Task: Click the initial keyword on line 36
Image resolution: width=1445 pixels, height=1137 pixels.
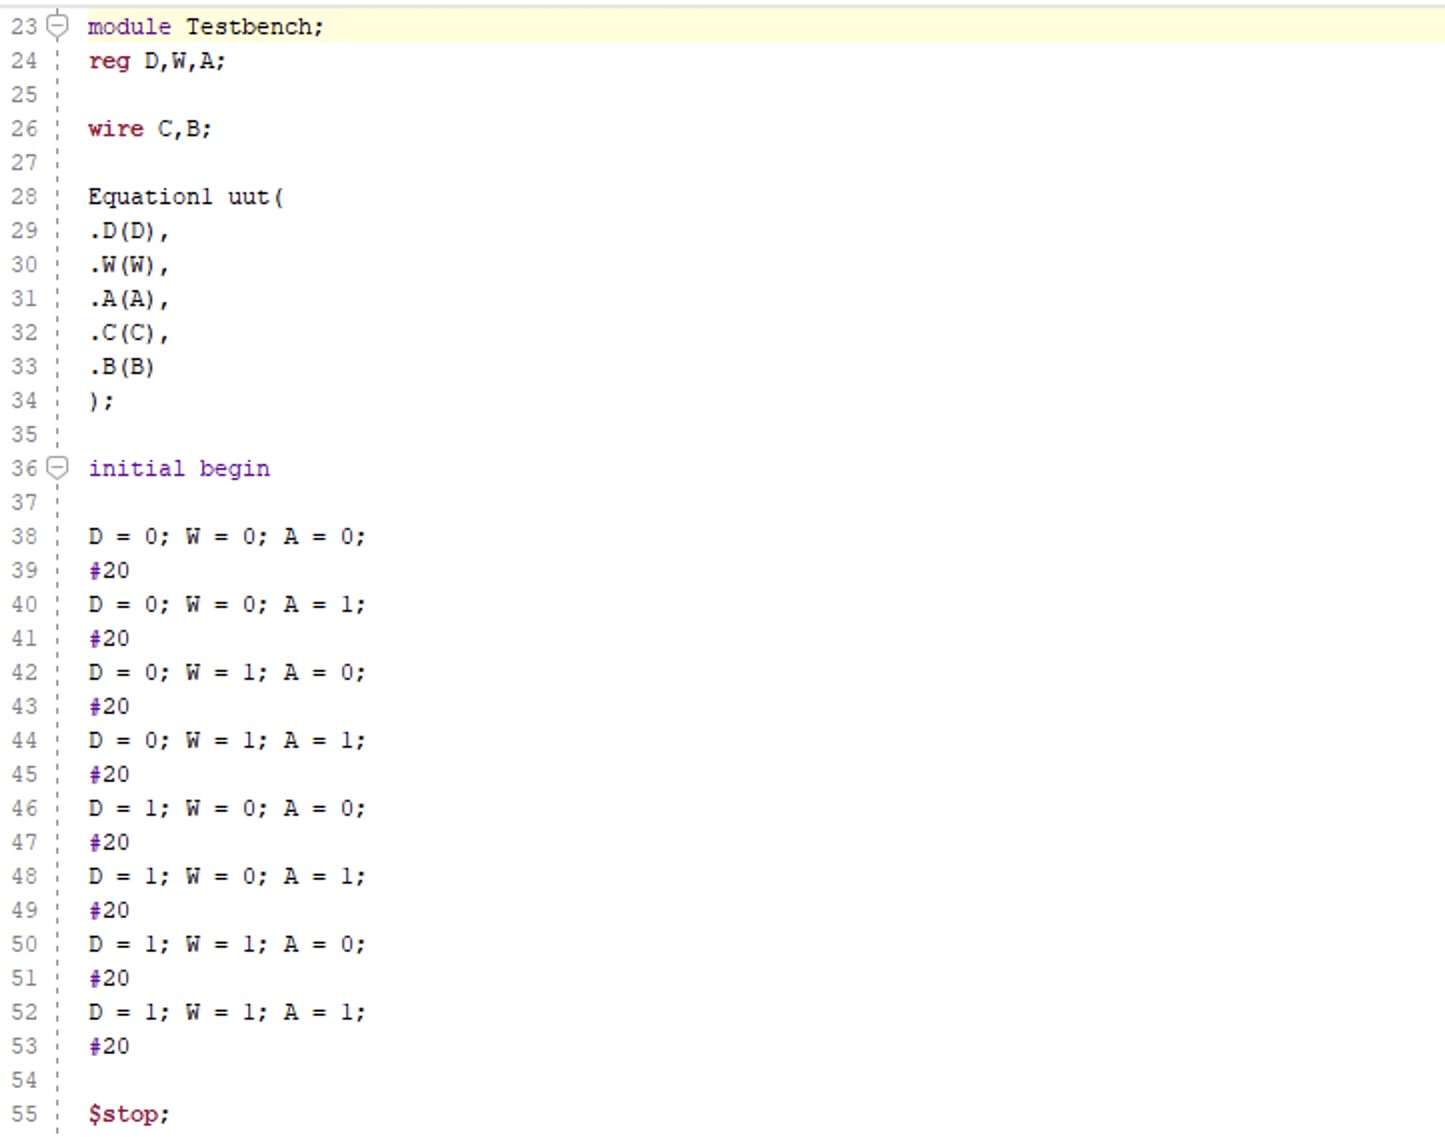Action: [x=128, y=467]
